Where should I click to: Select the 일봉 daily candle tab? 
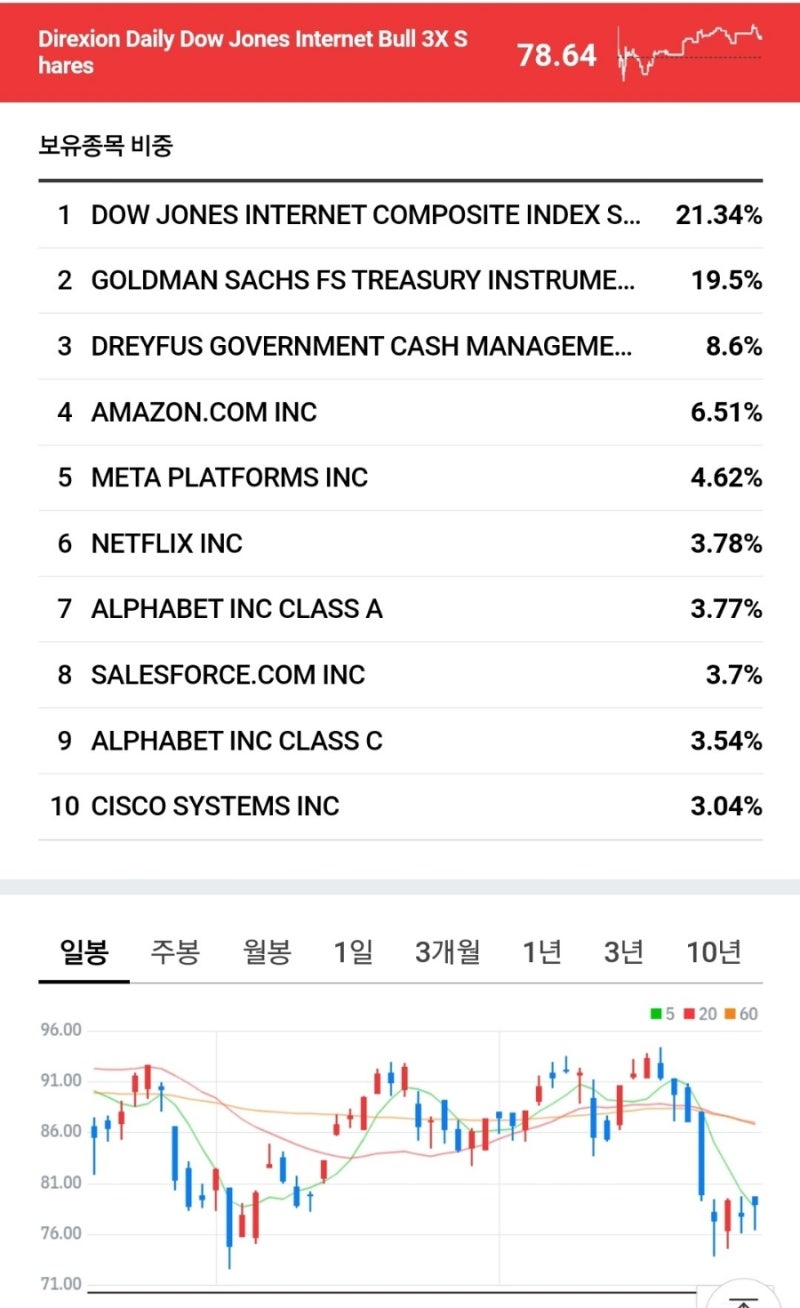[83, 952]
